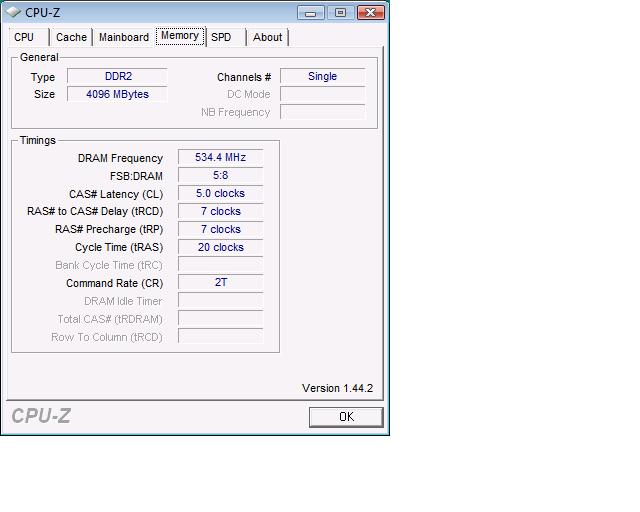Click the Channels # field showing Single
This screenshot has width=640, height=512.
(322, 76)
